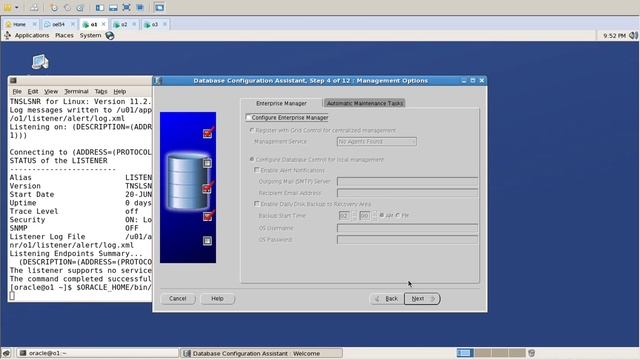Check Configure Enterprise Manager checkbox
The width and height of the screenshot is (640, 360).
tap(249, 118)
